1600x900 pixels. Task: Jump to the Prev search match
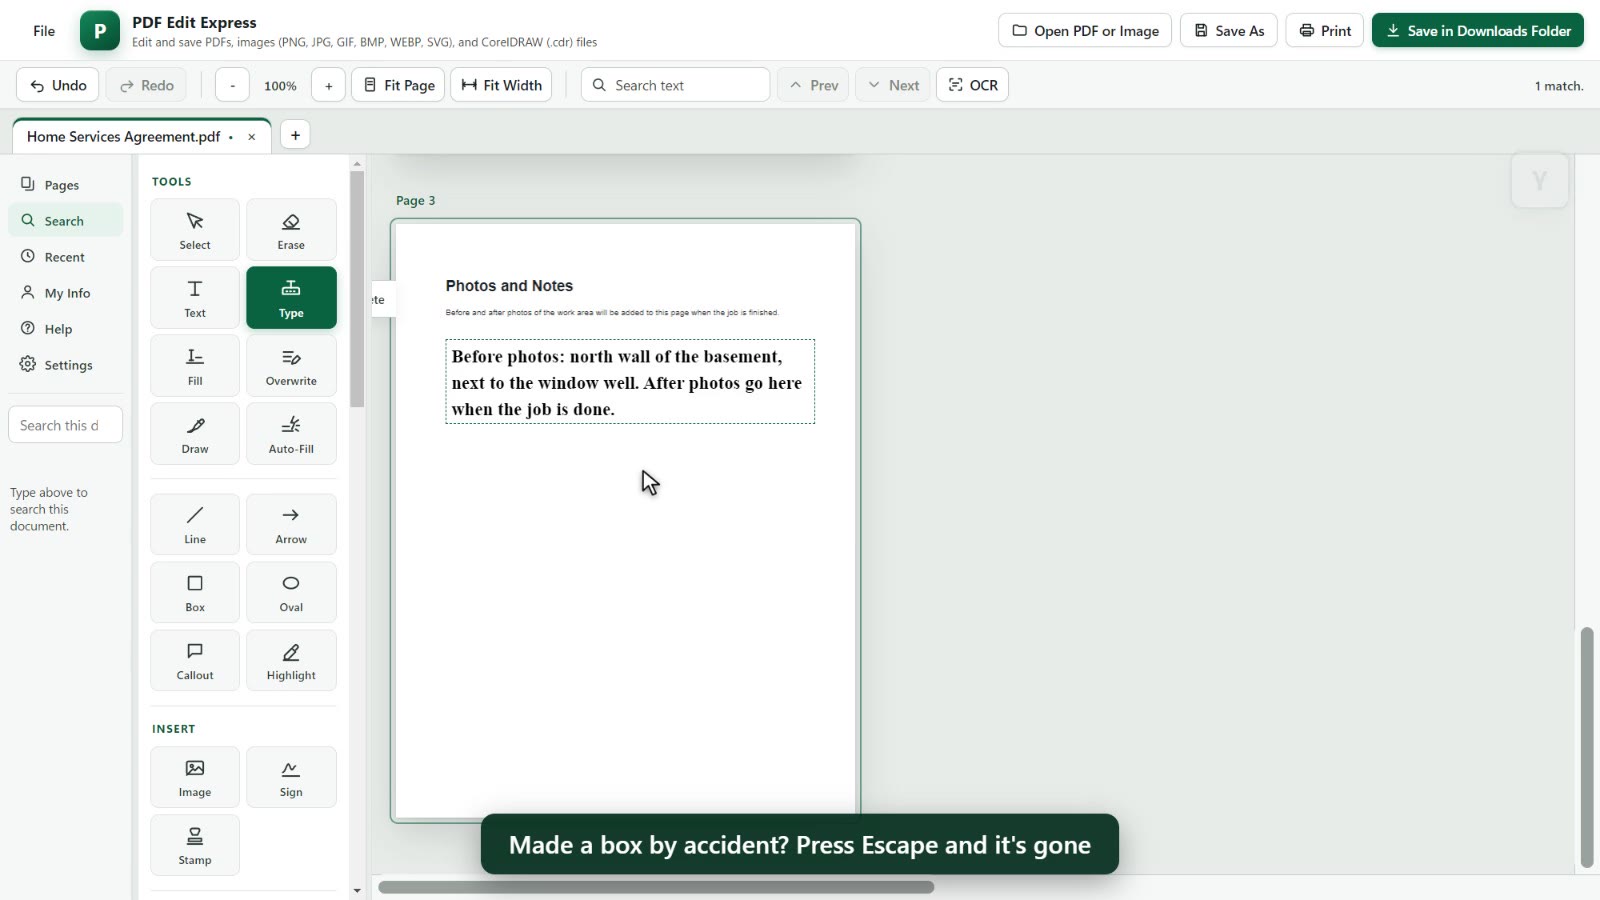click(814, 85)
